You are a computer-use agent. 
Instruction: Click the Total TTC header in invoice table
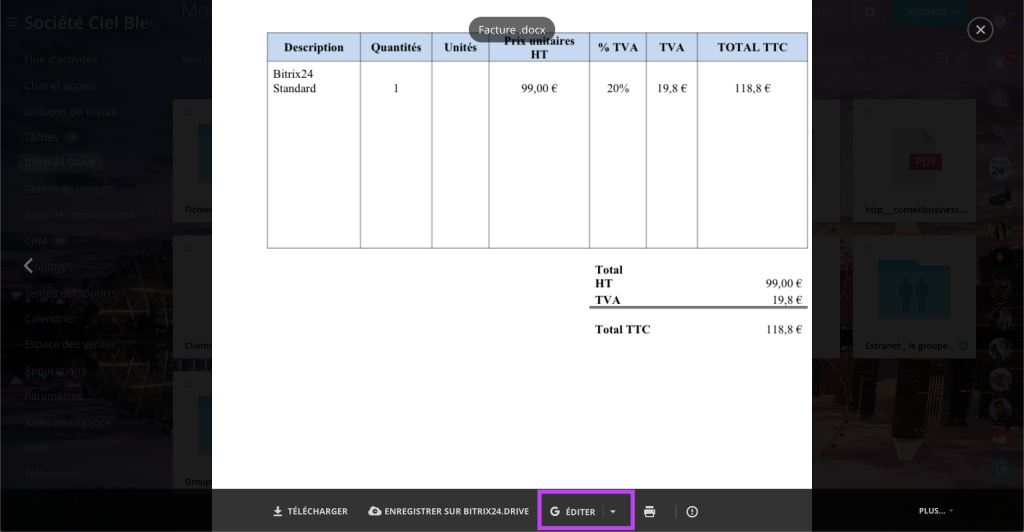coord(752,47)
